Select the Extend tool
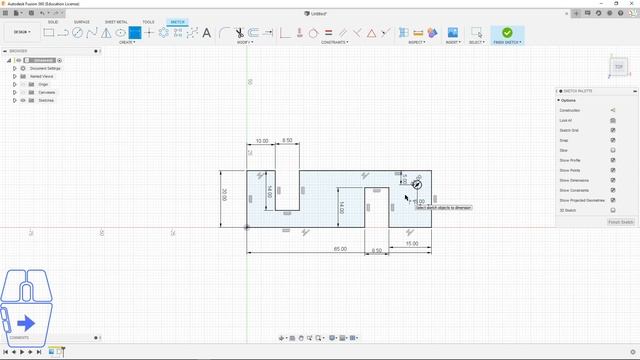640x360 pixels. (x=268, y=33)
